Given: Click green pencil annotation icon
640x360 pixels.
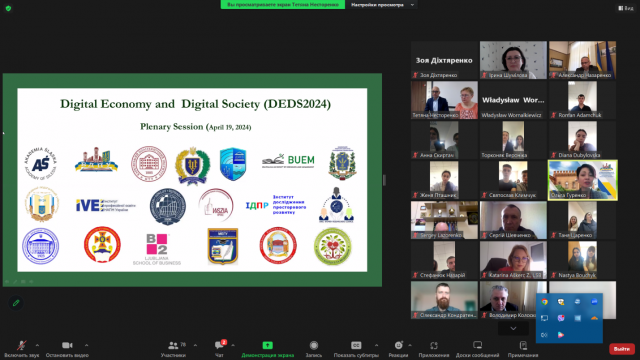Looking at the screenshot, I should tap(16, 303).
